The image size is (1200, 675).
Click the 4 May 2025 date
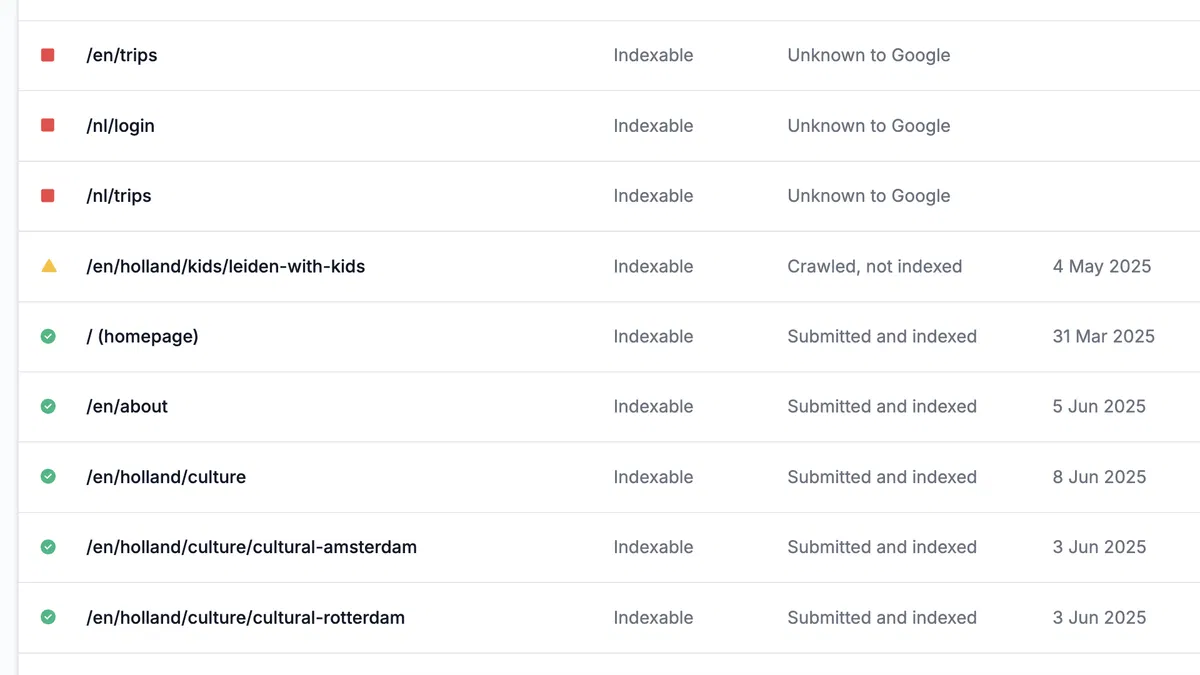(x=1101, y=266)
